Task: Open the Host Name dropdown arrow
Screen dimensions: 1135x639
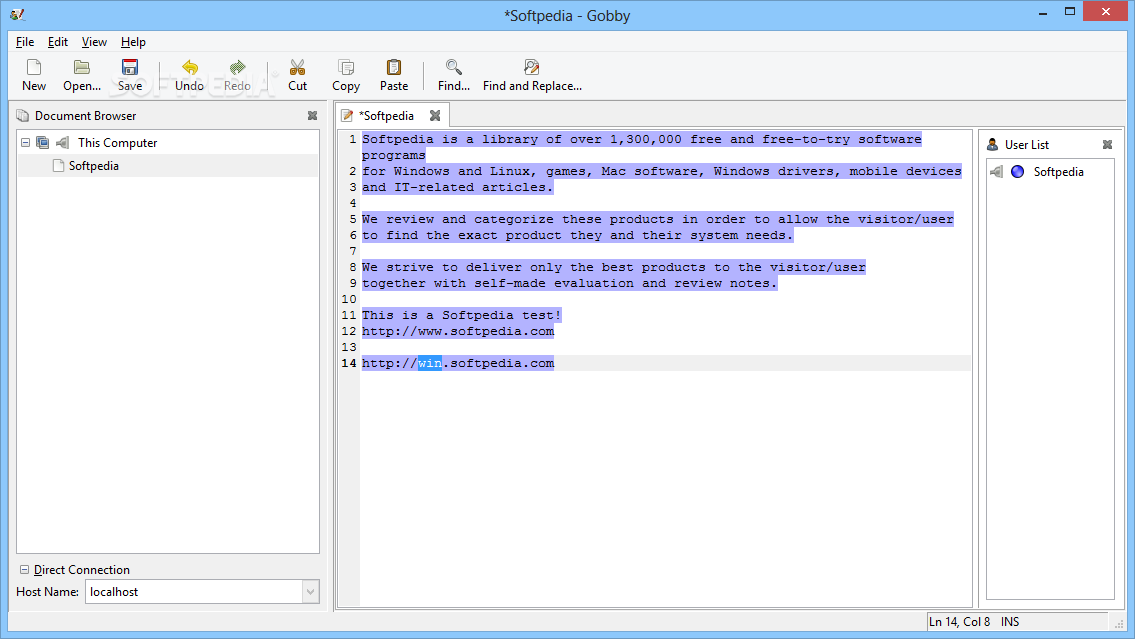Action: coord(311,592)
